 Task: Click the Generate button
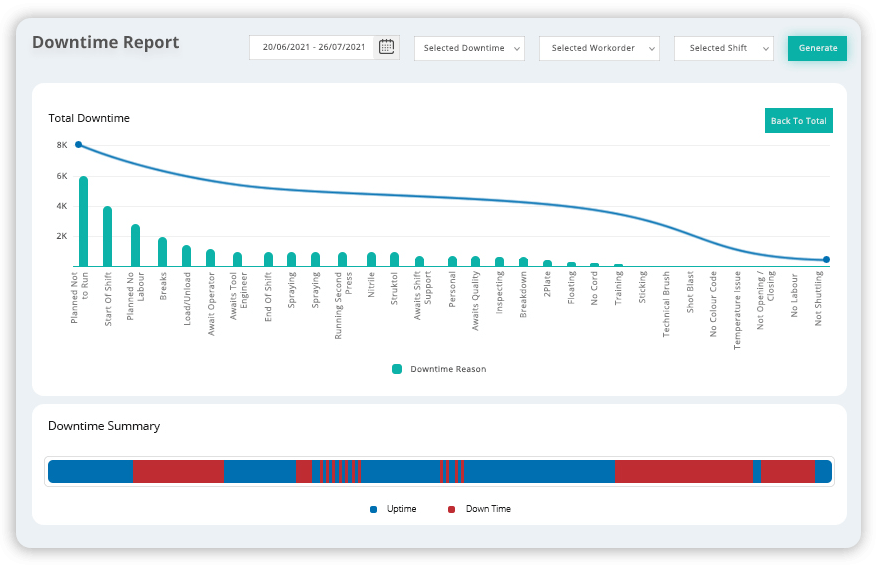tap(817, 48)
